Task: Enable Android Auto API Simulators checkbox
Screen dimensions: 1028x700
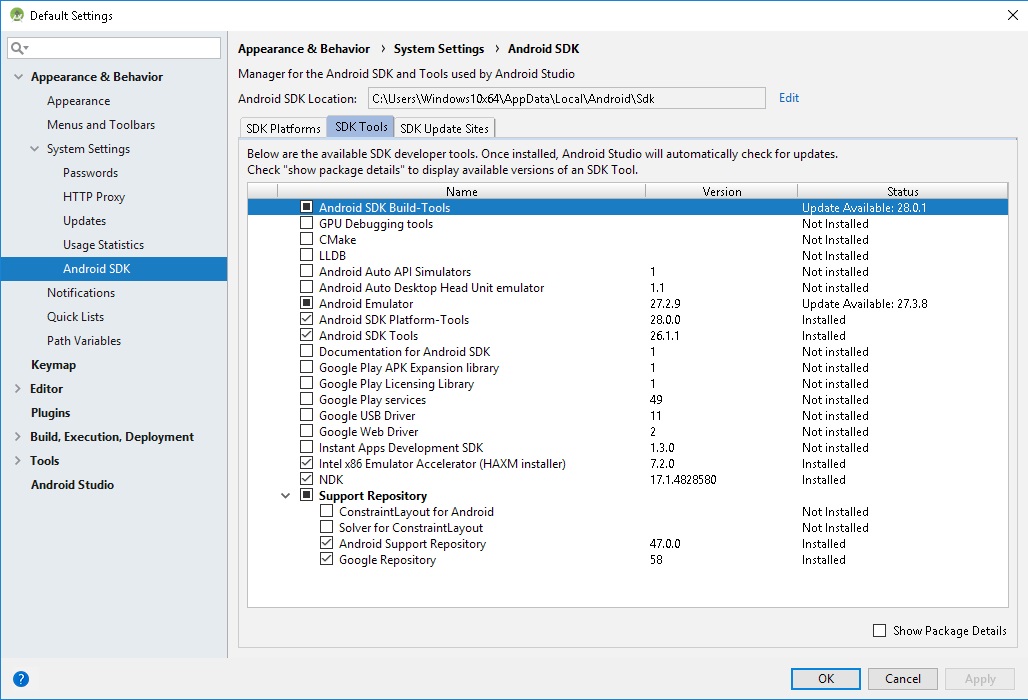Action: tap(306, 271)
